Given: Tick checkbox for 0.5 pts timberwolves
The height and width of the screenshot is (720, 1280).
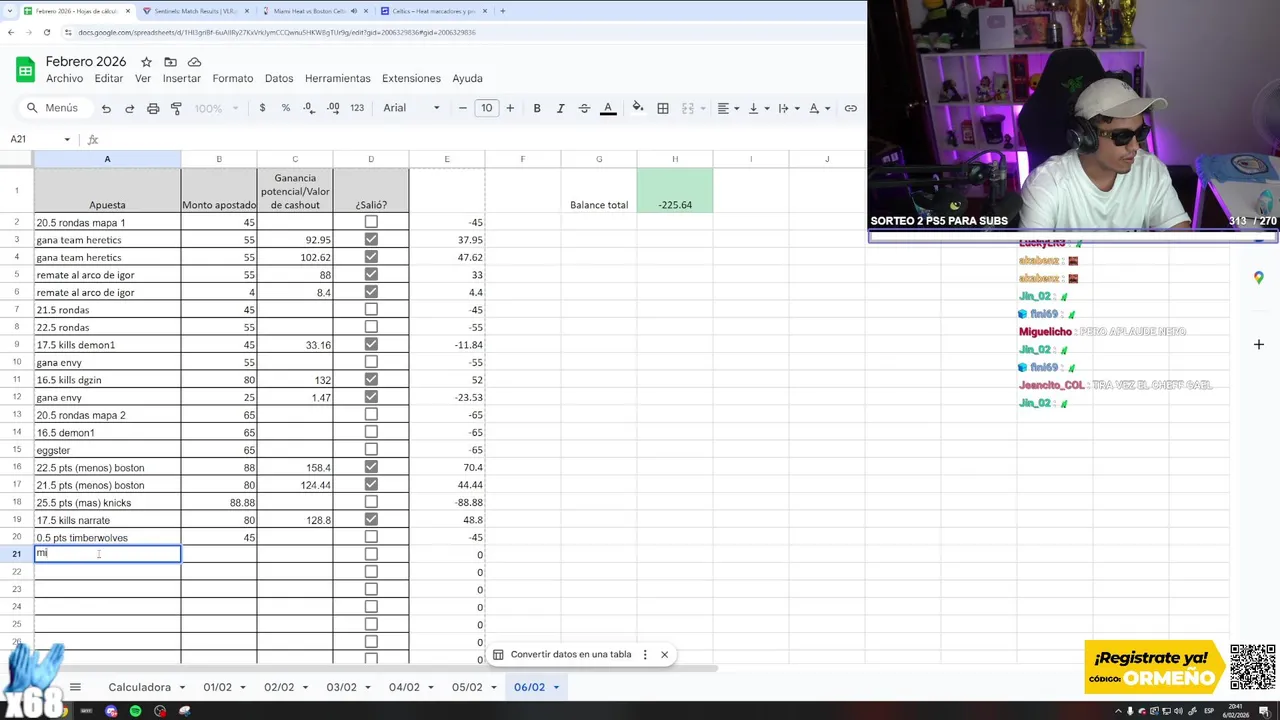Looking at the screenshot, I should pos(371,537).
